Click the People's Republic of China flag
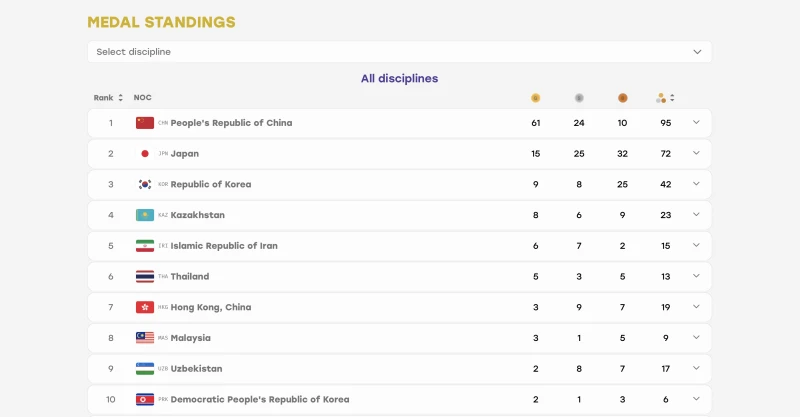Image resolution: width=800 pixels, height=417 pixels. 145,123
